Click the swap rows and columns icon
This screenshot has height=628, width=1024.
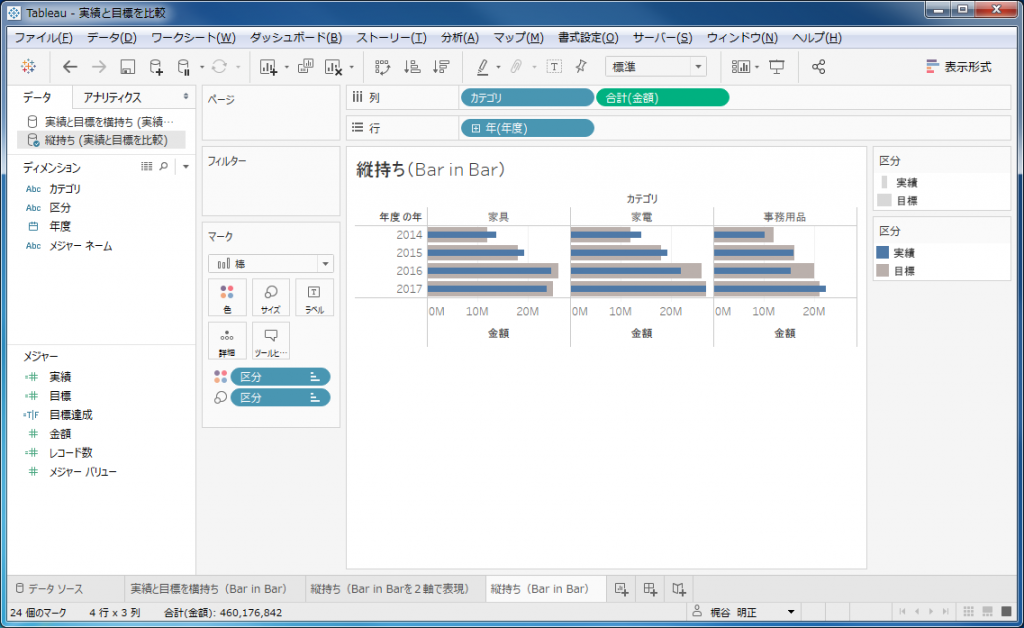coord(382,67)
